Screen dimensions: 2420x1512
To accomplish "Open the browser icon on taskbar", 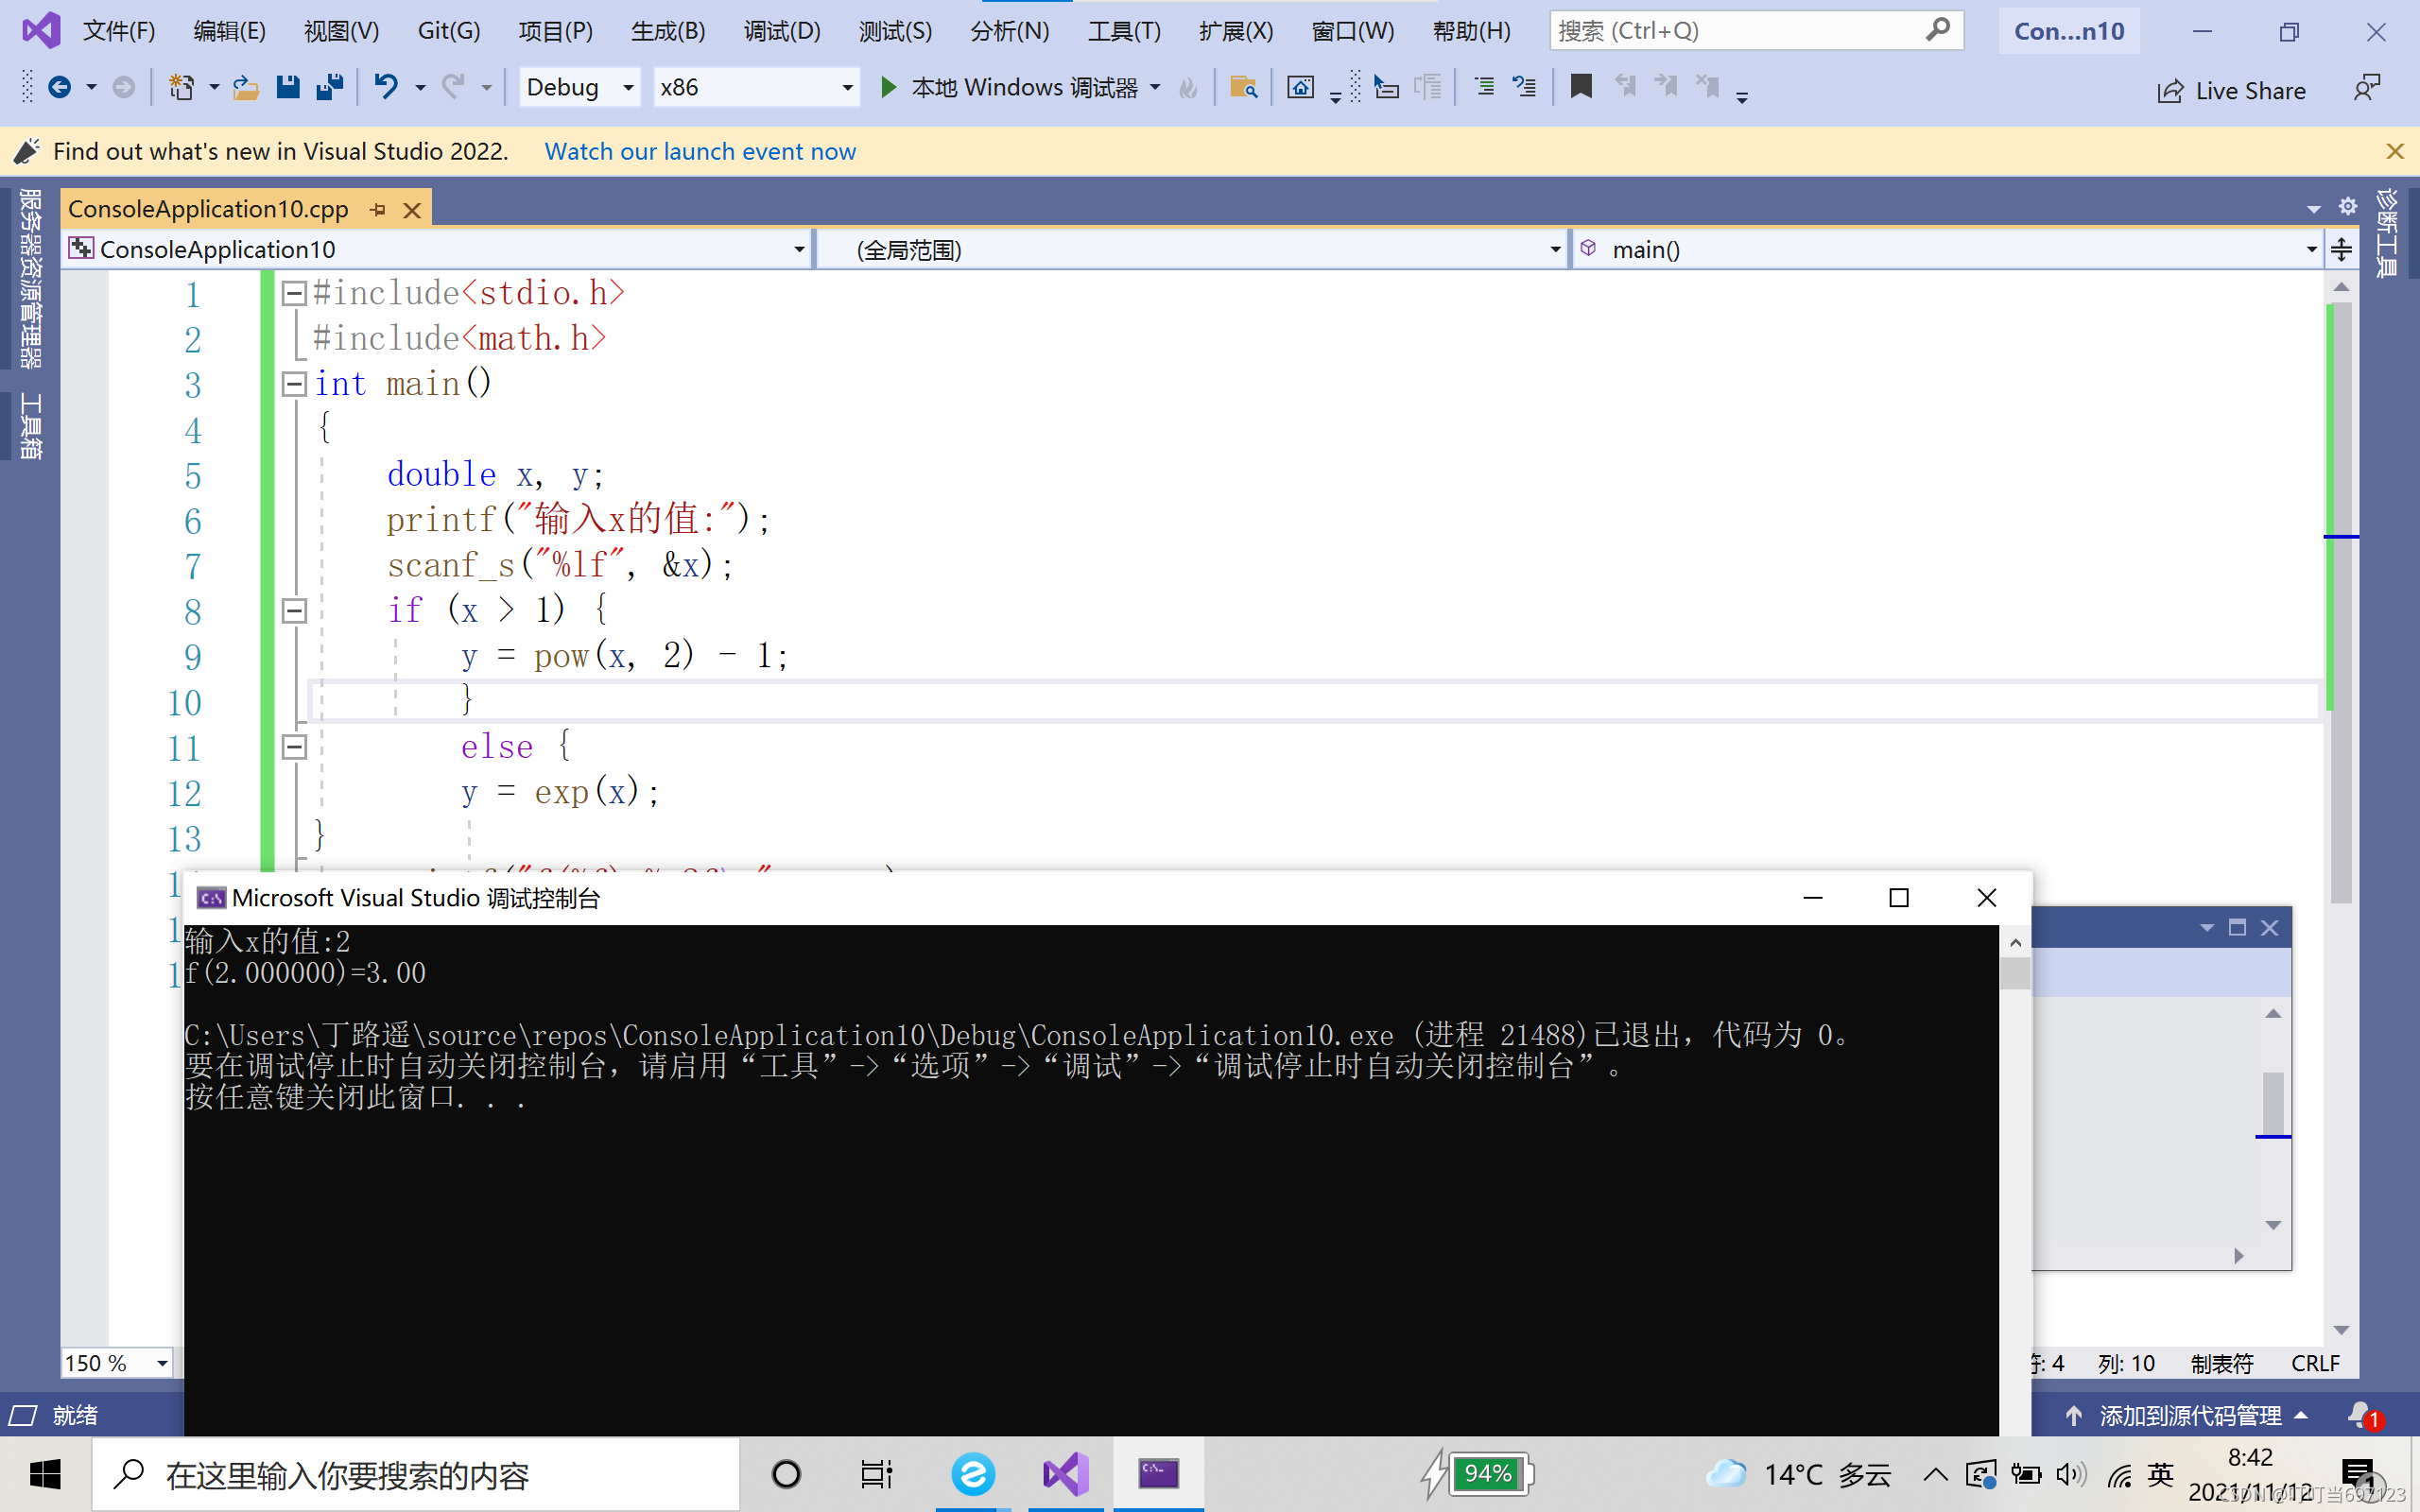I will (x=972, y=1474).
